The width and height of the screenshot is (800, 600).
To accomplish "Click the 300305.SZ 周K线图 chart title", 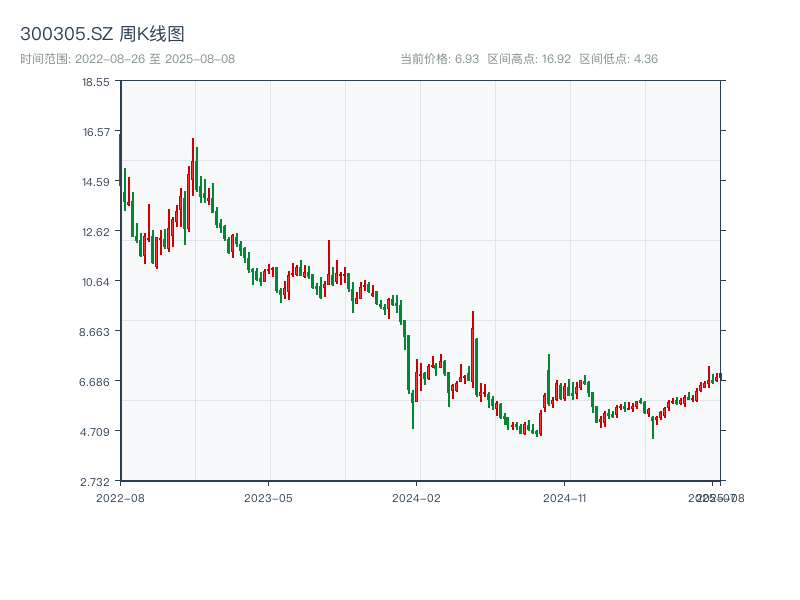I will [x=102, y=35].
